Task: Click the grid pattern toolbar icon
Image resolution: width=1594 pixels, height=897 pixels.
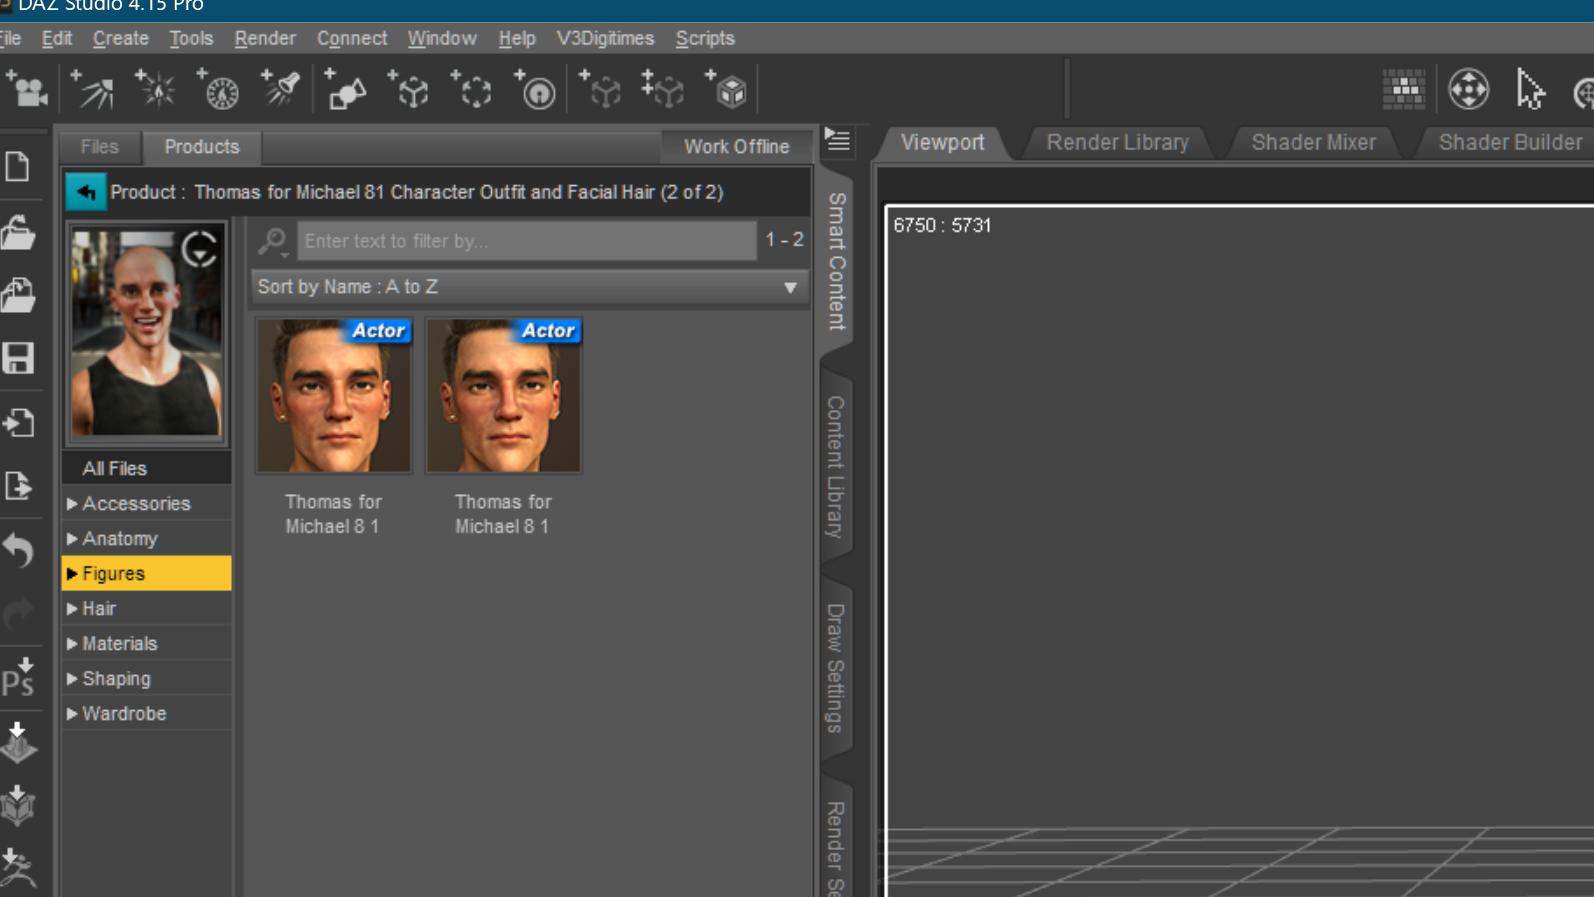Action: click(1404, 89)
